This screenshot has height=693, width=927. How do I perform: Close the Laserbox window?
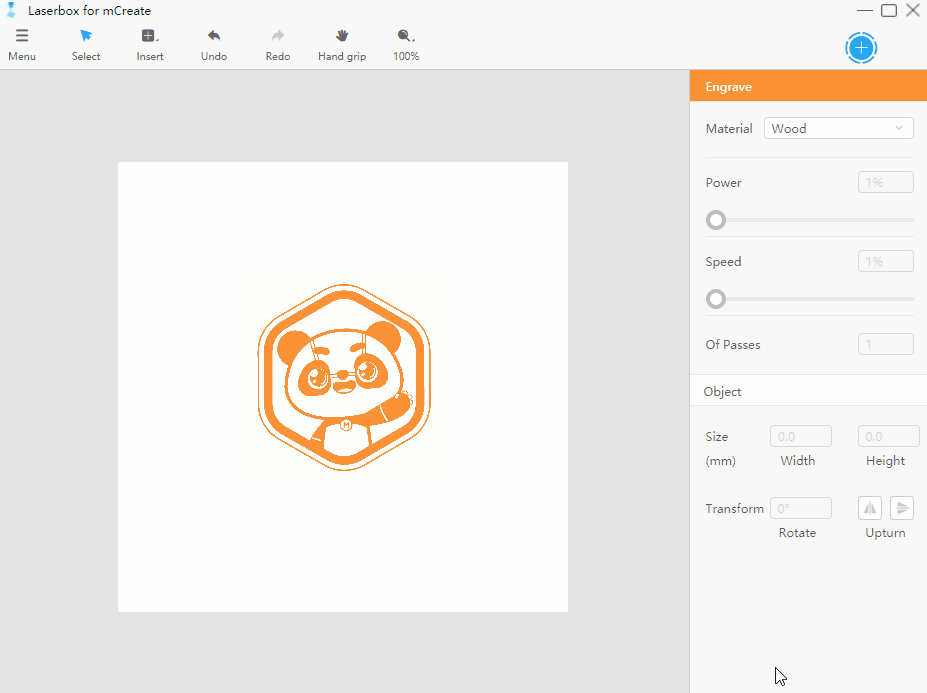click(x=913, y=10)
